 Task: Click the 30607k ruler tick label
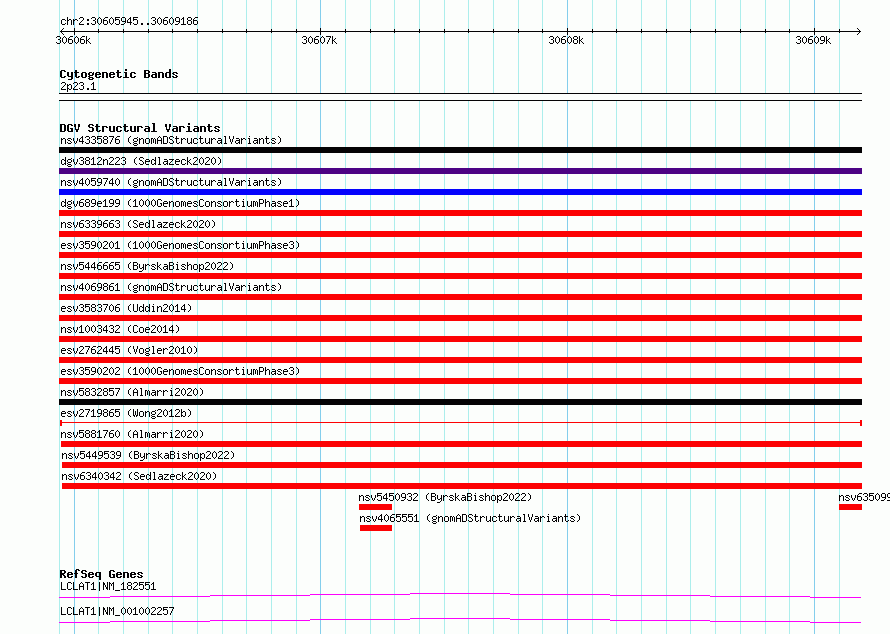[319, 40]
